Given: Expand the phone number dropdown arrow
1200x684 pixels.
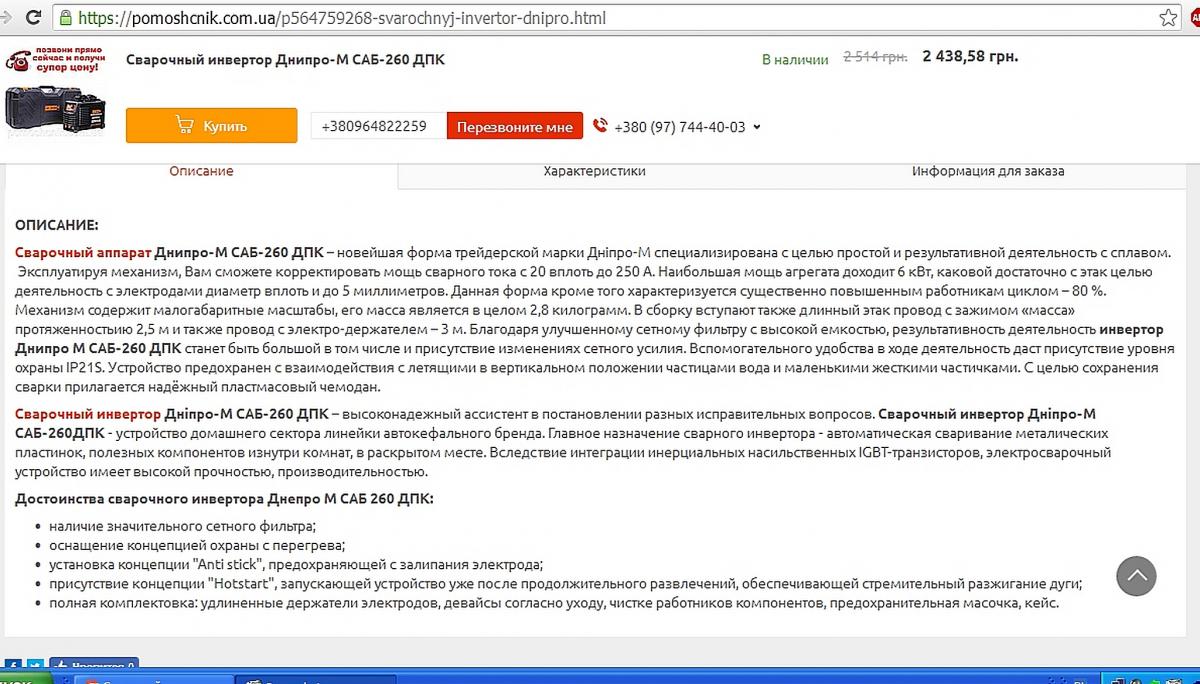Looking at the screenshot, I should pyautogui.click(x=757, y=127).
